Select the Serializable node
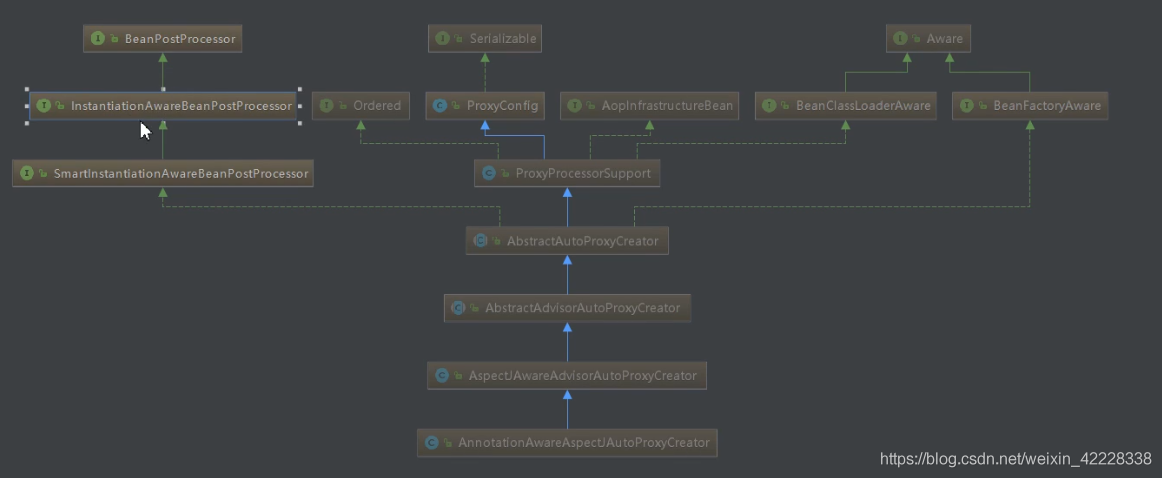1162x478 pixels. [485, 39]
